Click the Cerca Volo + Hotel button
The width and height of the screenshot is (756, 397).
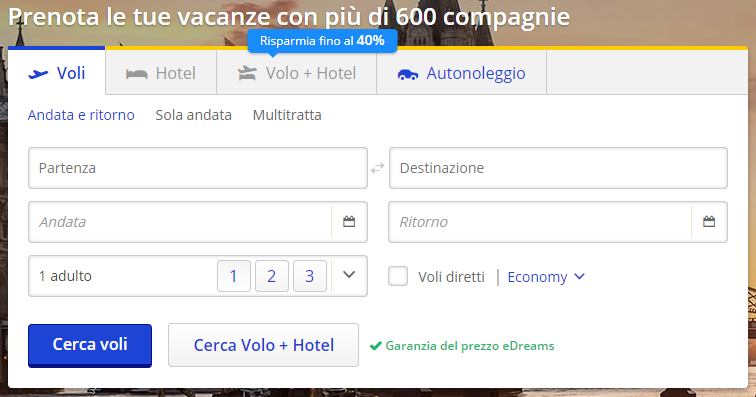point(263,345)
